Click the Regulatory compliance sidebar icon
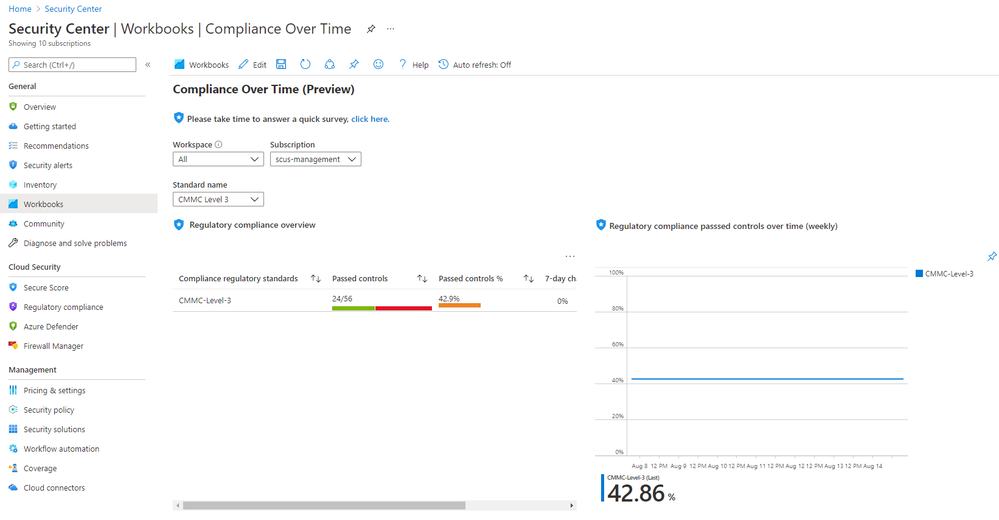Screen dimensions: 999x520 pyautogui.click(x=13, y=307)
